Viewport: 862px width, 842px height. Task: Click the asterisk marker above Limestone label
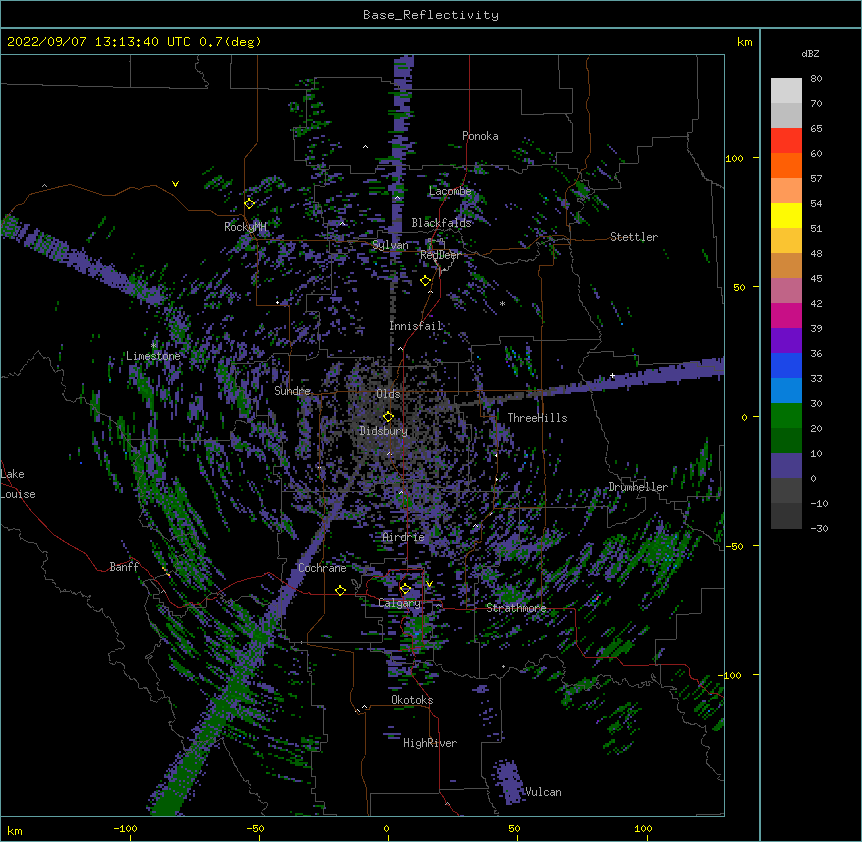(x=154, y=345)
